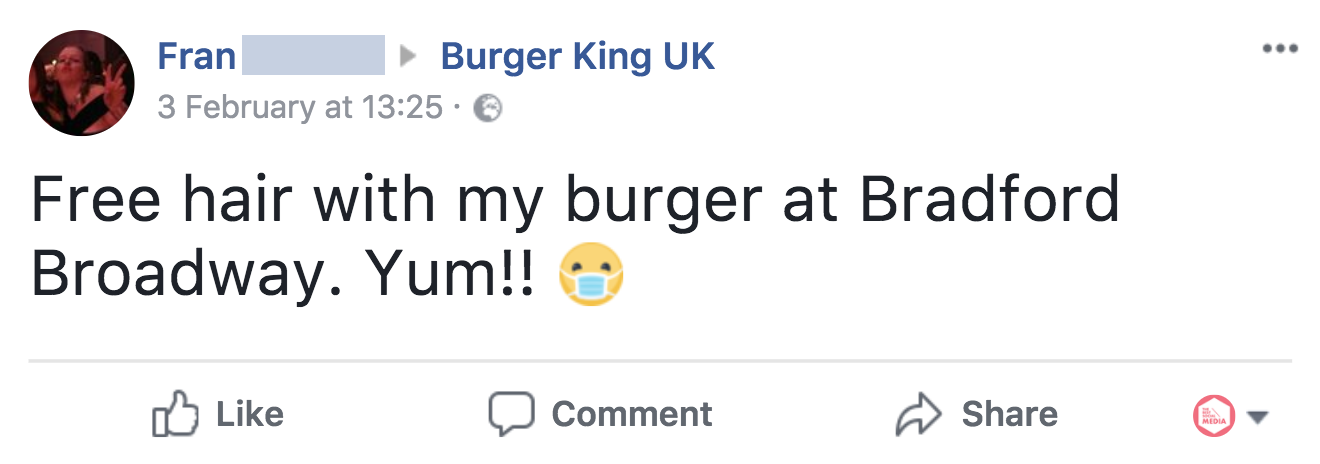This screenshot has height=464, width=1320.
Task: Click the Share arrow icon
Action: point(917,415)
